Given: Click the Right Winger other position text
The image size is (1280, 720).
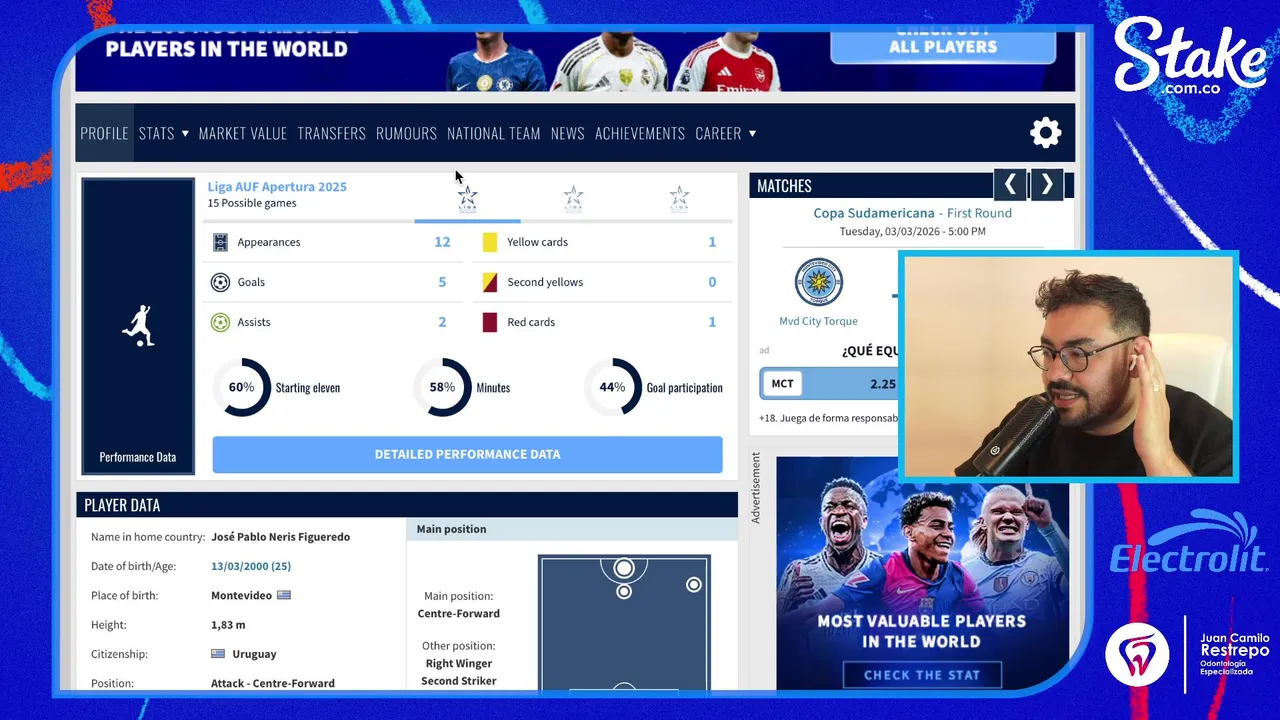Looking at the screenshot, I should 459,663.
